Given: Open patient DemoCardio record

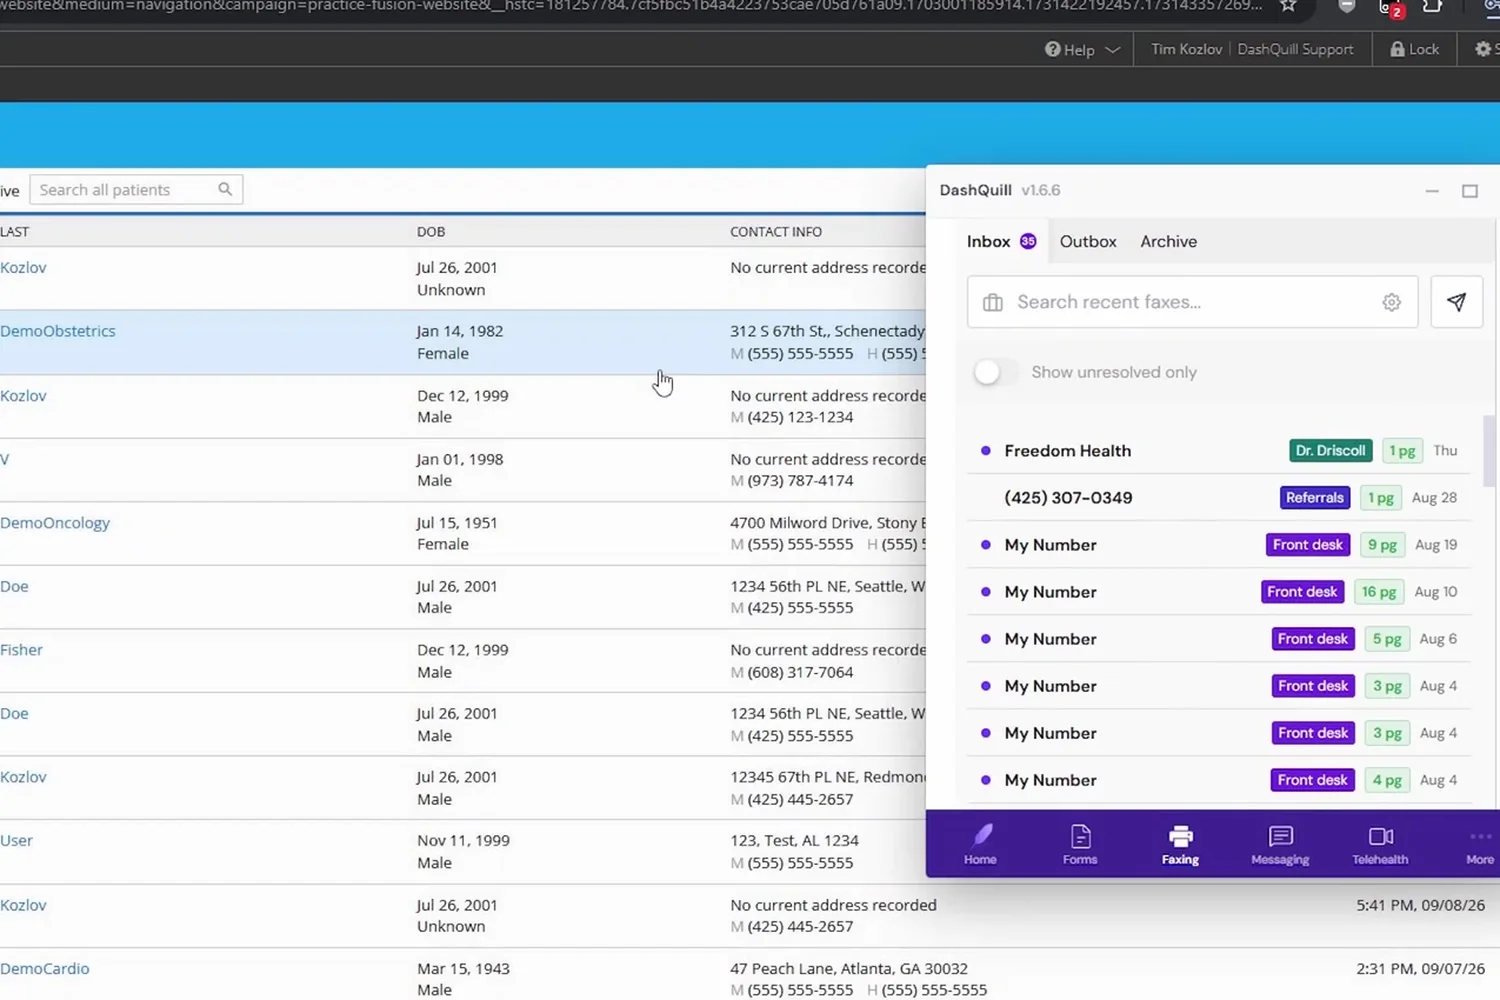Looking at the screenshot, I should (45, 969).
